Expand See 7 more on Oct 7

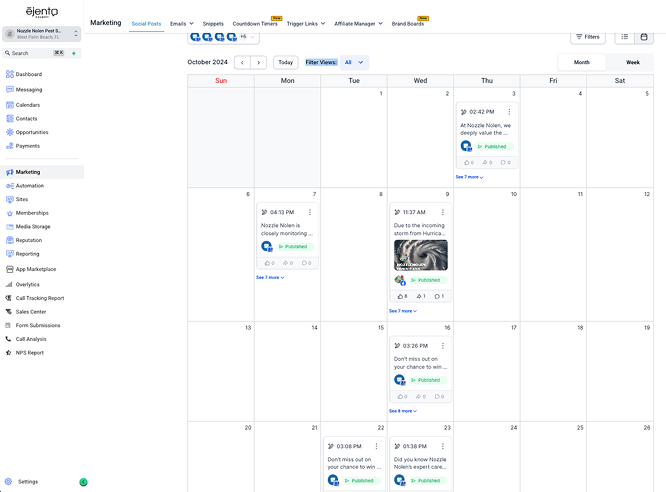pos(270,277)
